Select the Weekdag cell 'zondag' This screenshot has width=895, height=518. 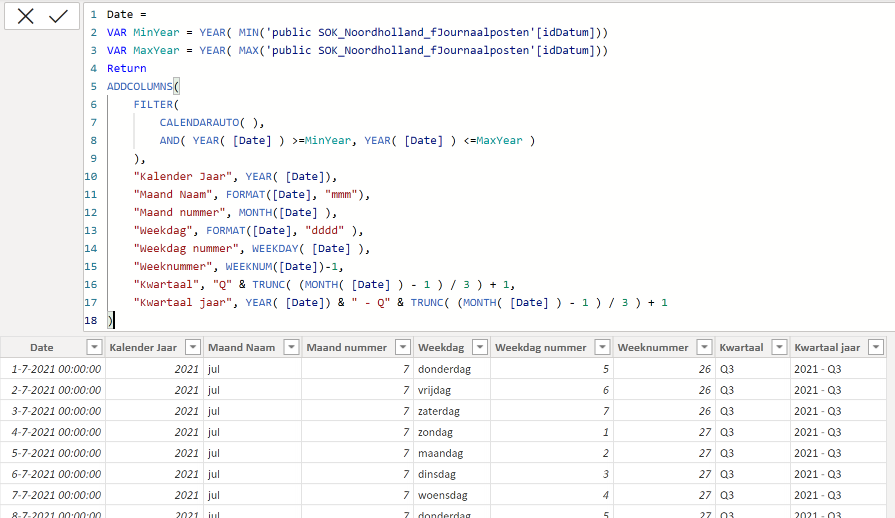[x=452, y=432]
